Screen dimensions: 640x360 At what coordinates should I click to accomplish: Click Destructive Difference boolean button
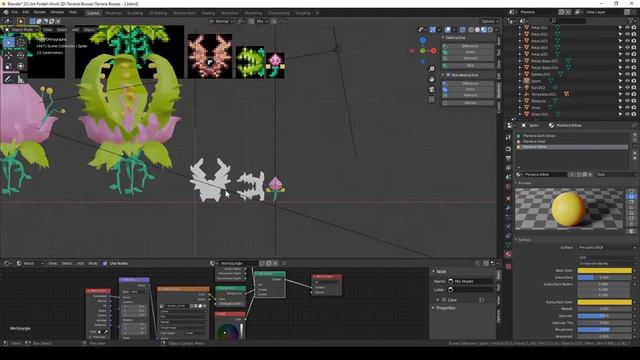click(469, 46)
